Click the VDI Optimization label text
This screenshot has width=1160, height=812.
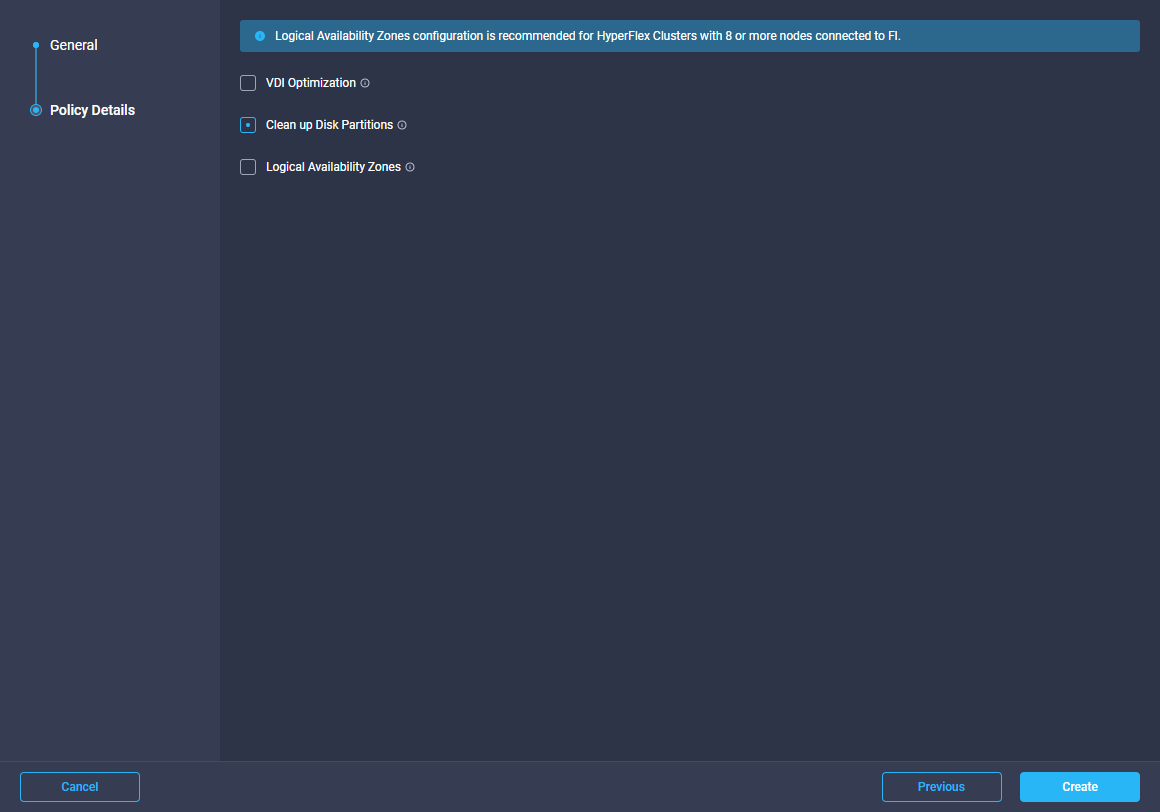tap(310, 83)
